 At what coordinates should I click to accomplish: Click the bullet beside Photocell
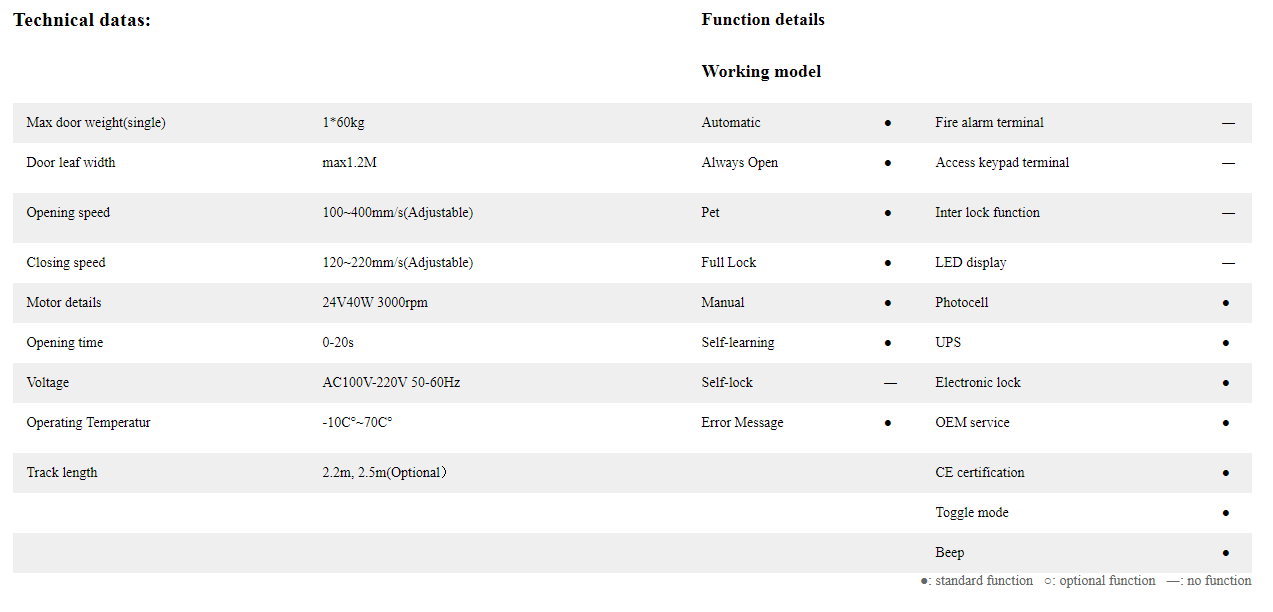point(1225,303)
